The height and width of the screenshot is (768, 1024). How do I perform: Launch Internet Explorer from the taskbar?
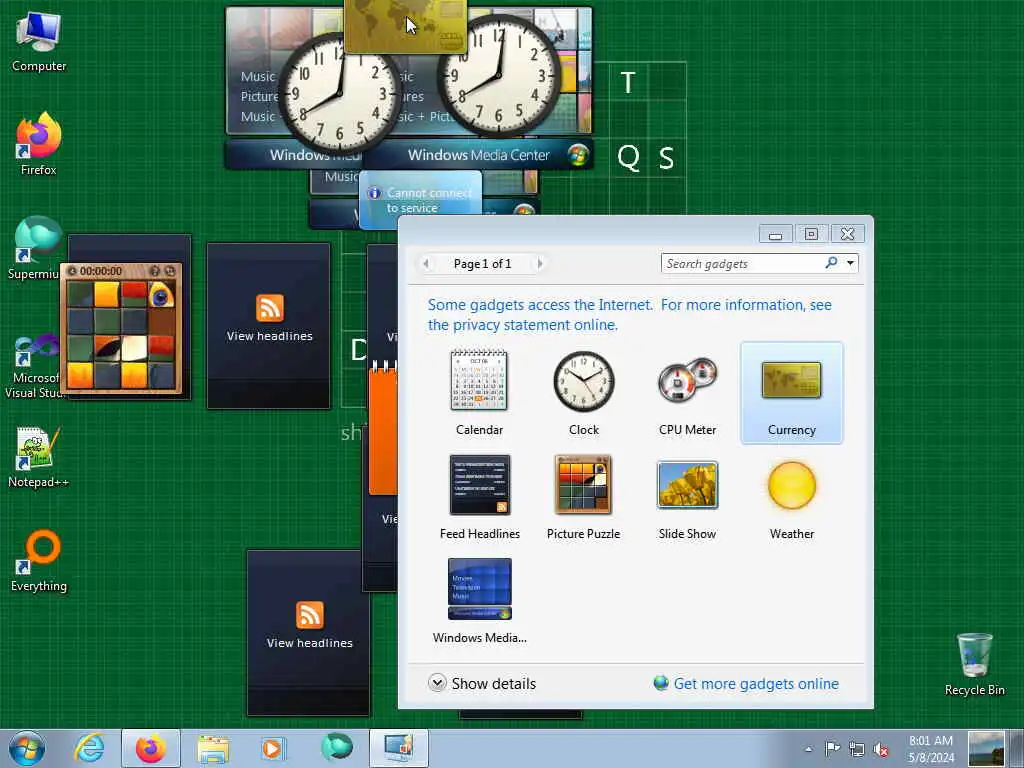tap(89, 748)
